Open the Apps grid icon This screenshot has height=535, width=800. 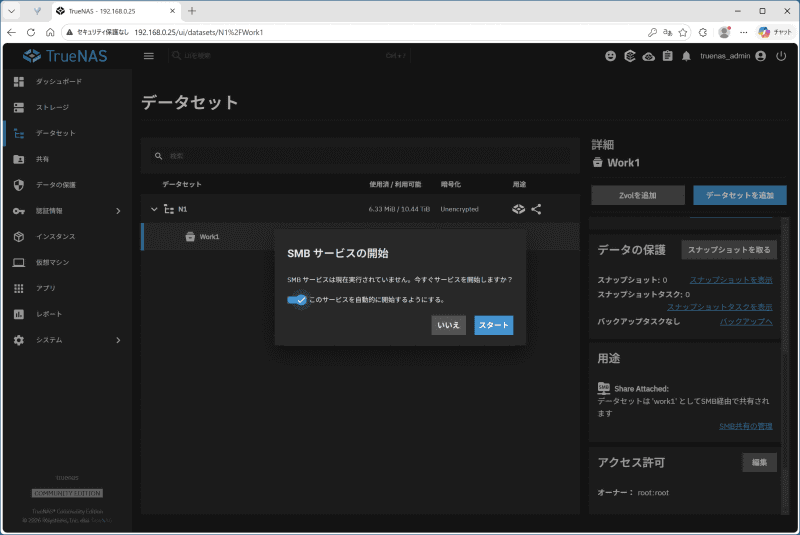[19, 288]
